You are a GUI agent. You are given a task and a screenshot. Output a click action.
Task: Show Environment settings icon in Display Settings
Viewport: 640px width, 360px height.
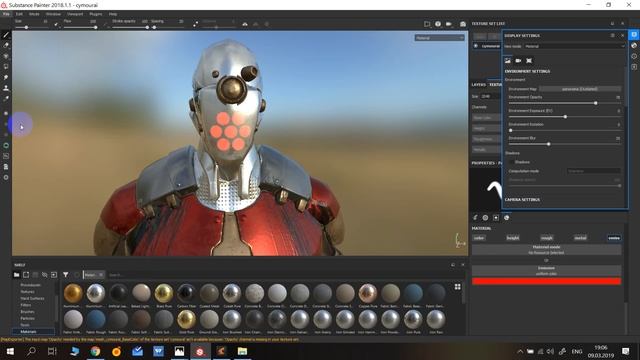507,60
